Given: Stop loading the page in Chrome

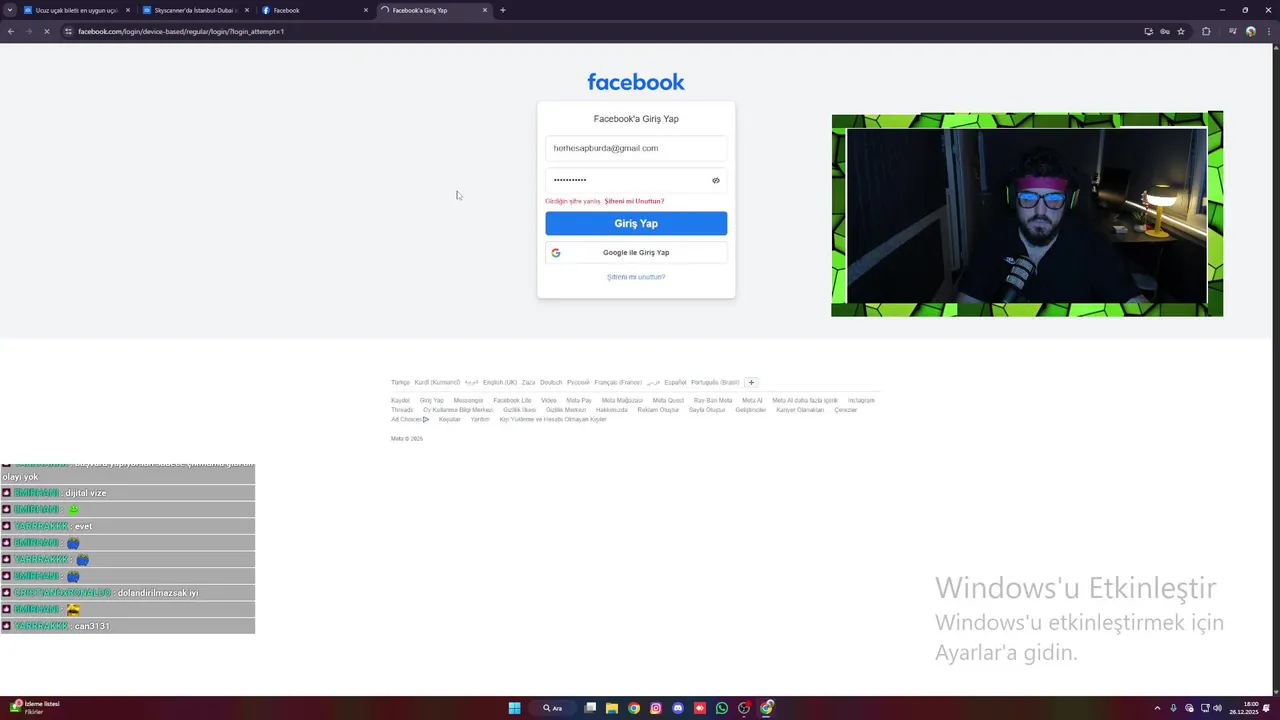Looking at the screenshot, I should 47,31.
